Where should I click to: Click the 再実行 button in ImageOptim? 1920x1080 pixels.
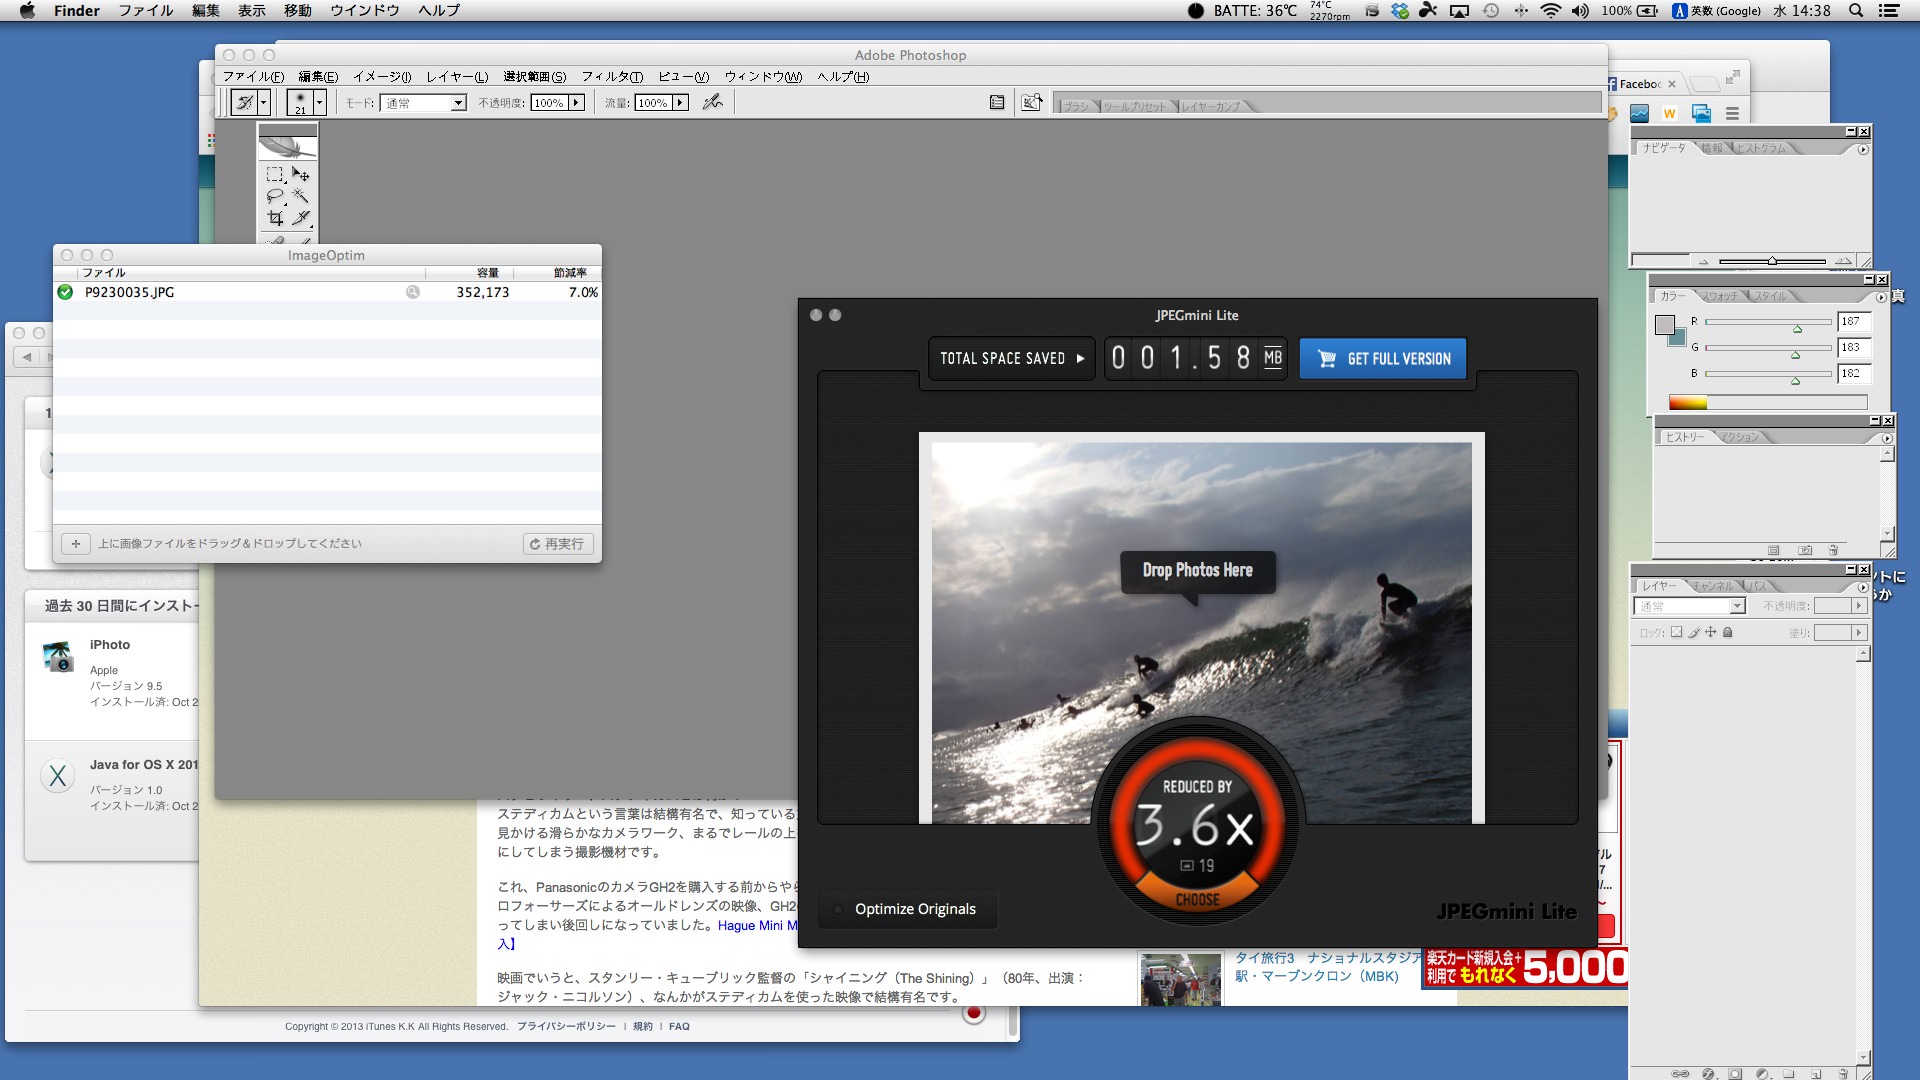point(558,544)
